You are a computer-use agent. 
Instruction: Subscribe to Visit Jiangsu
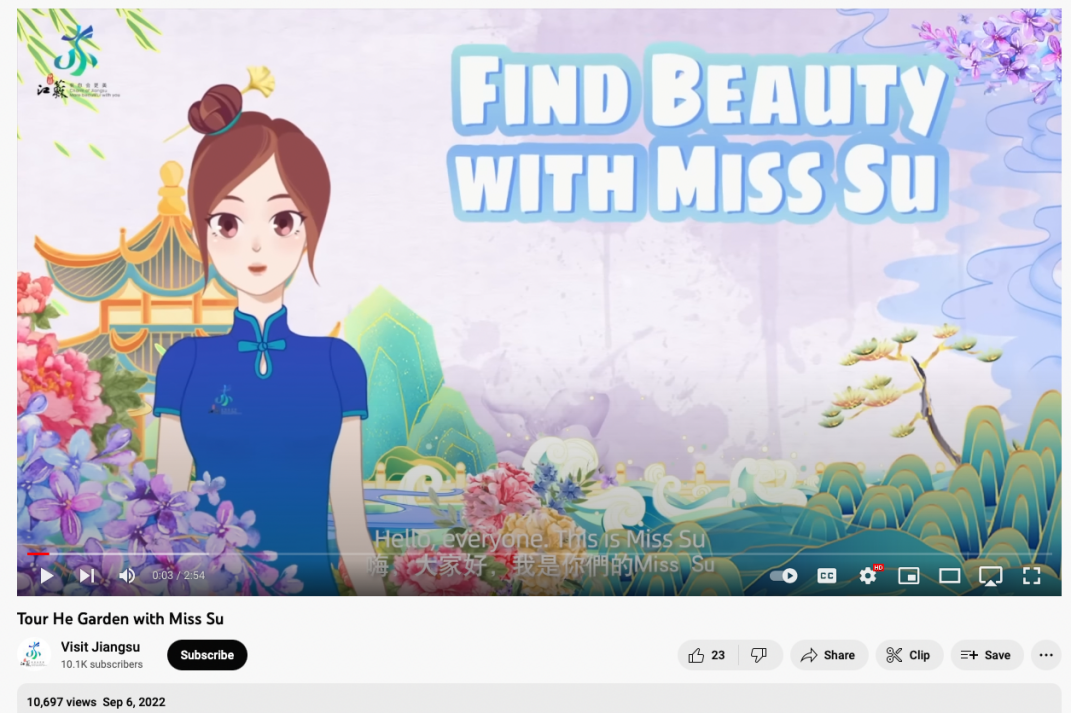[x=207, y=655]
